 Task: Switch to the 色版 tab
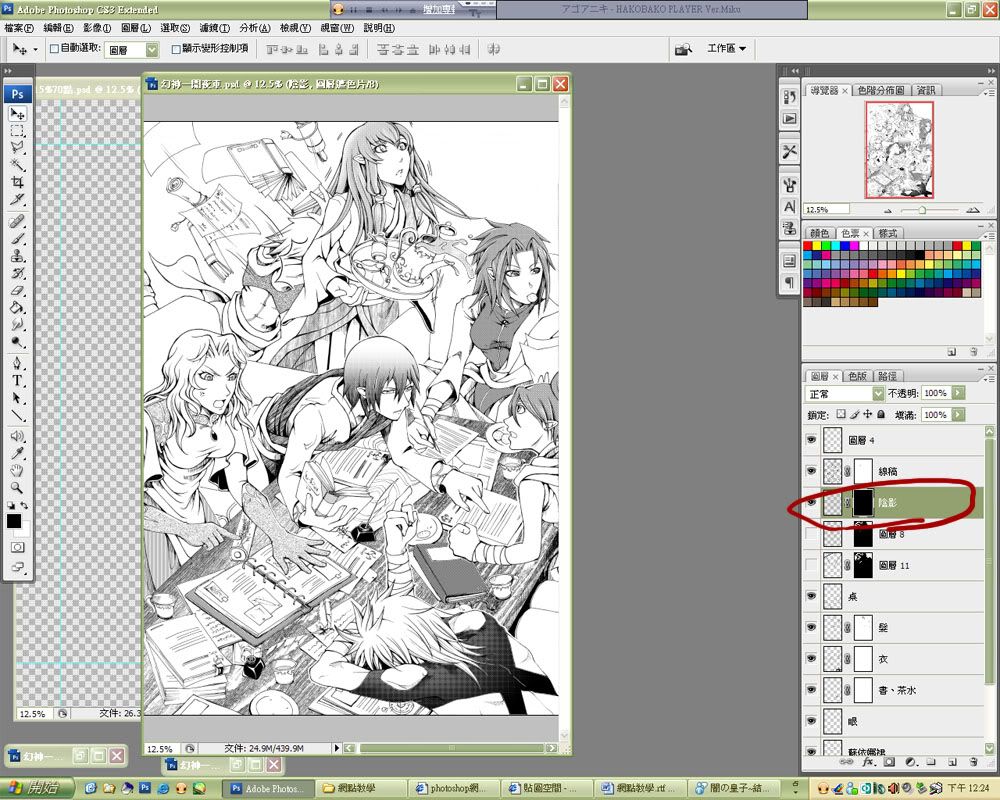point(858,376)
